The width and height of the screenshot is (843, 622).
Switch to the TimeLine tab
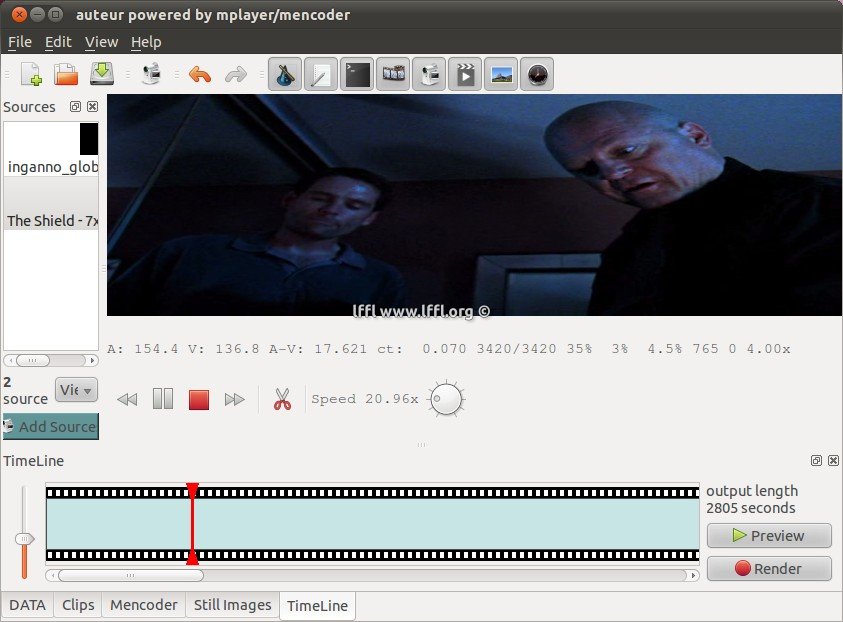click(317, 606)
